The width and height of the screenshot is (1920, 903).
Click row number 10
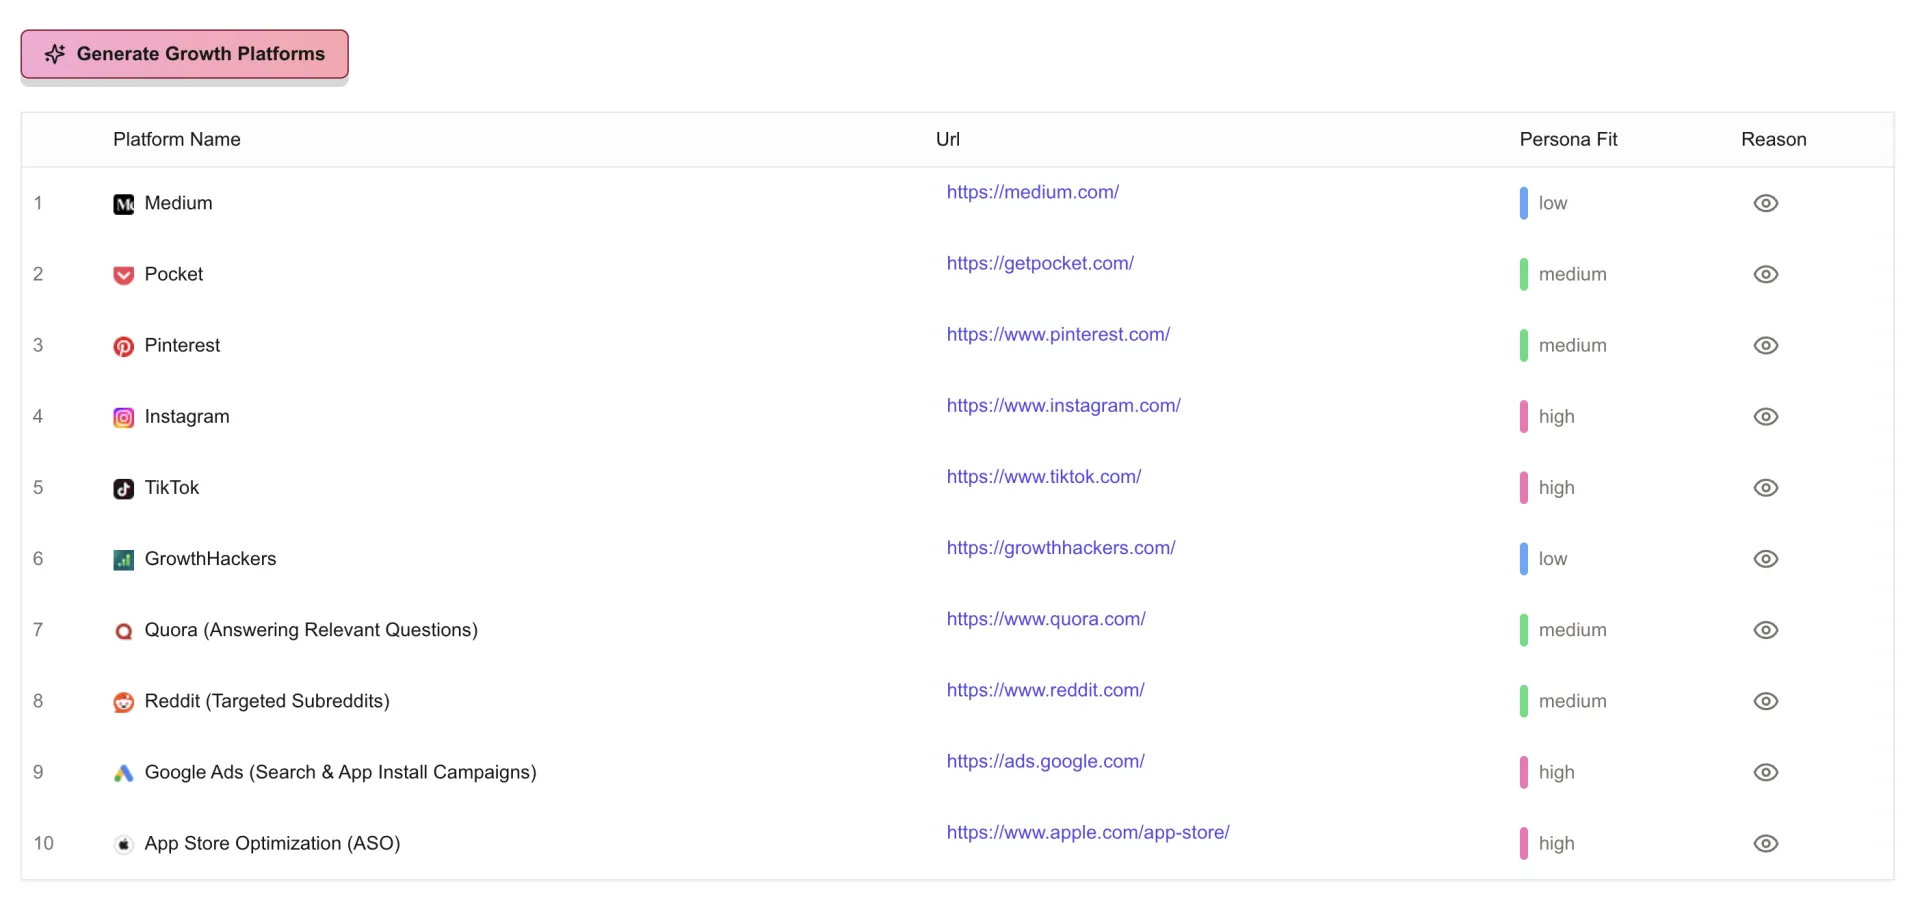point(43,843)
